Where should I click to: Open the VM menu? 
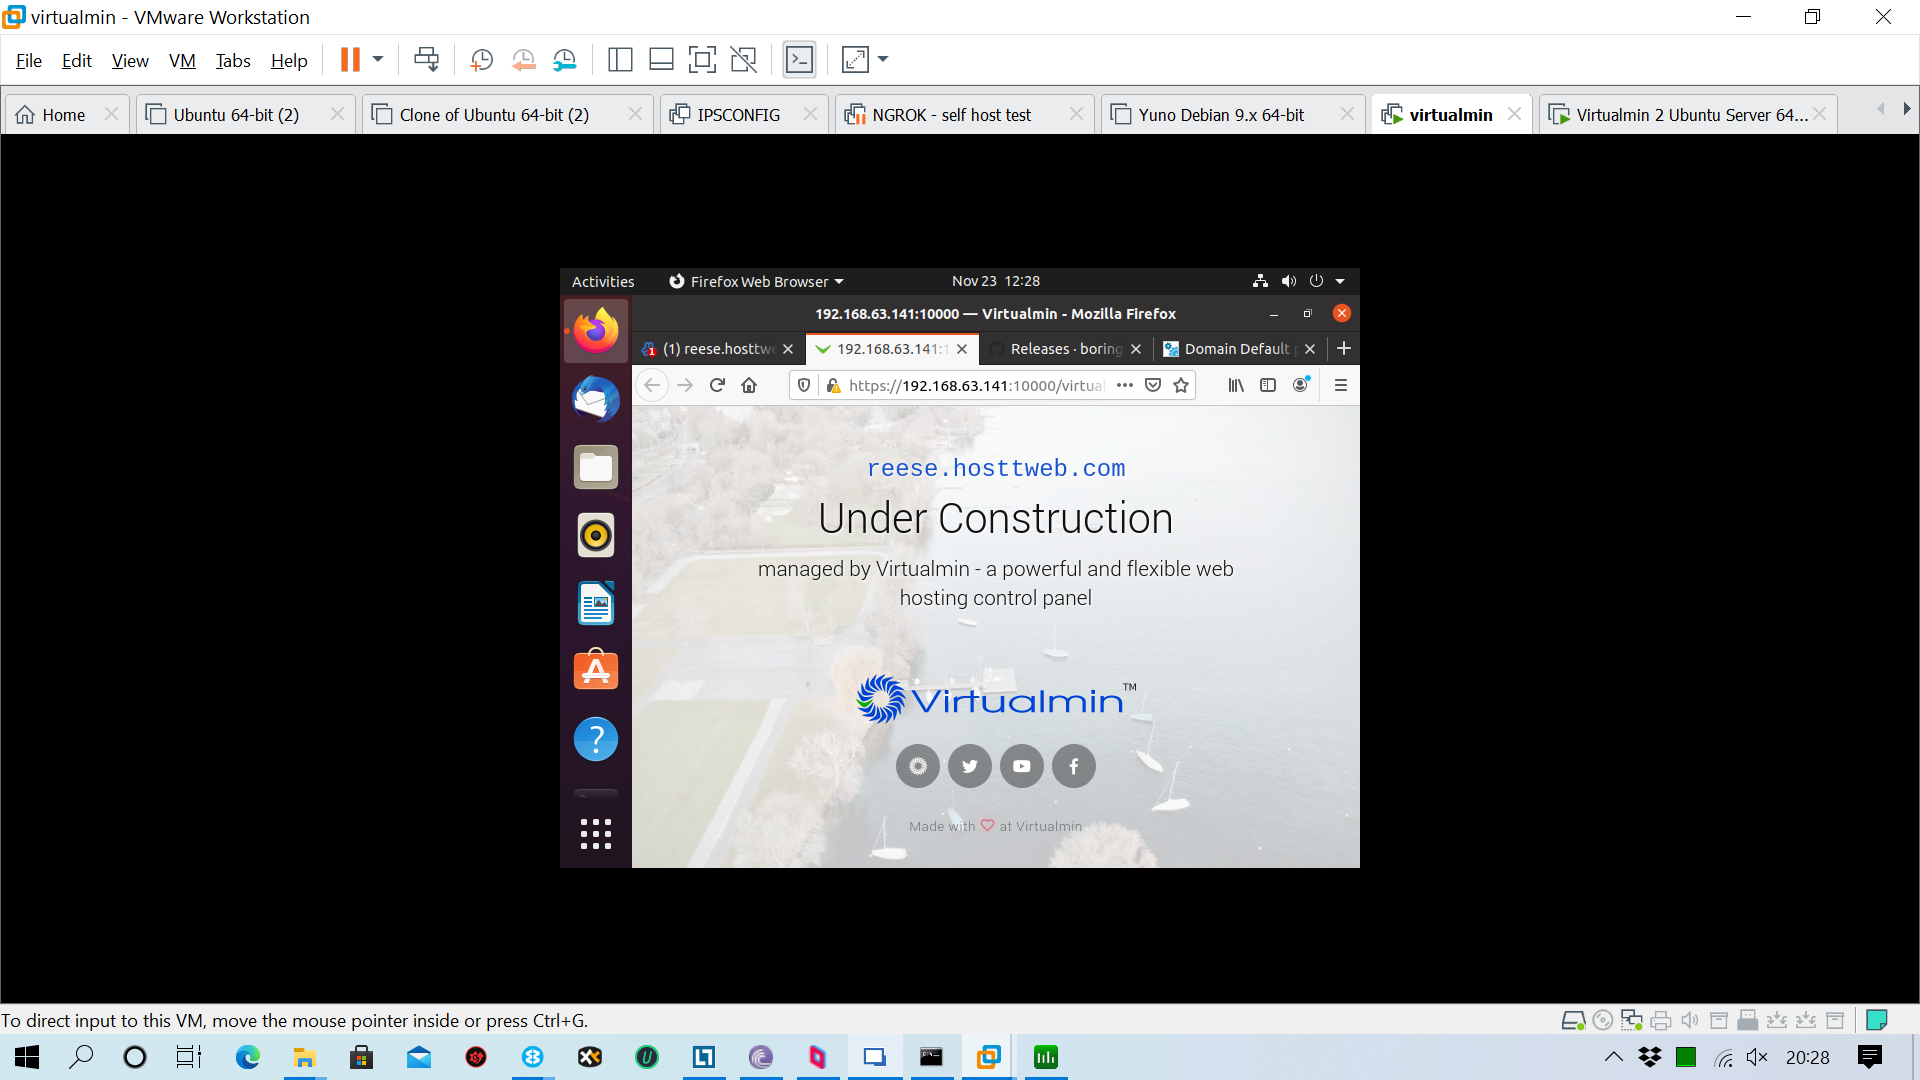point(182,61)
